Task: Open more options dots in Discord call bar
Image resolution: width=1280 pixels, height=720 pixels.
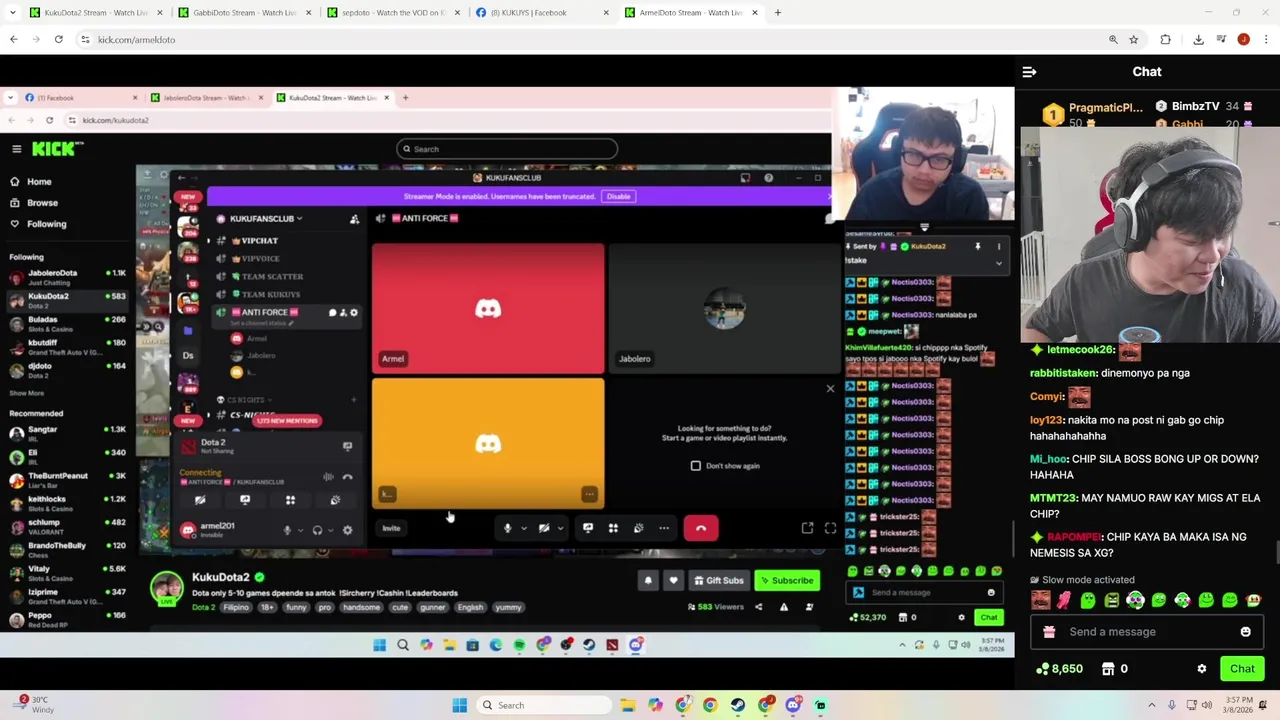Action: tap(664, 528)
